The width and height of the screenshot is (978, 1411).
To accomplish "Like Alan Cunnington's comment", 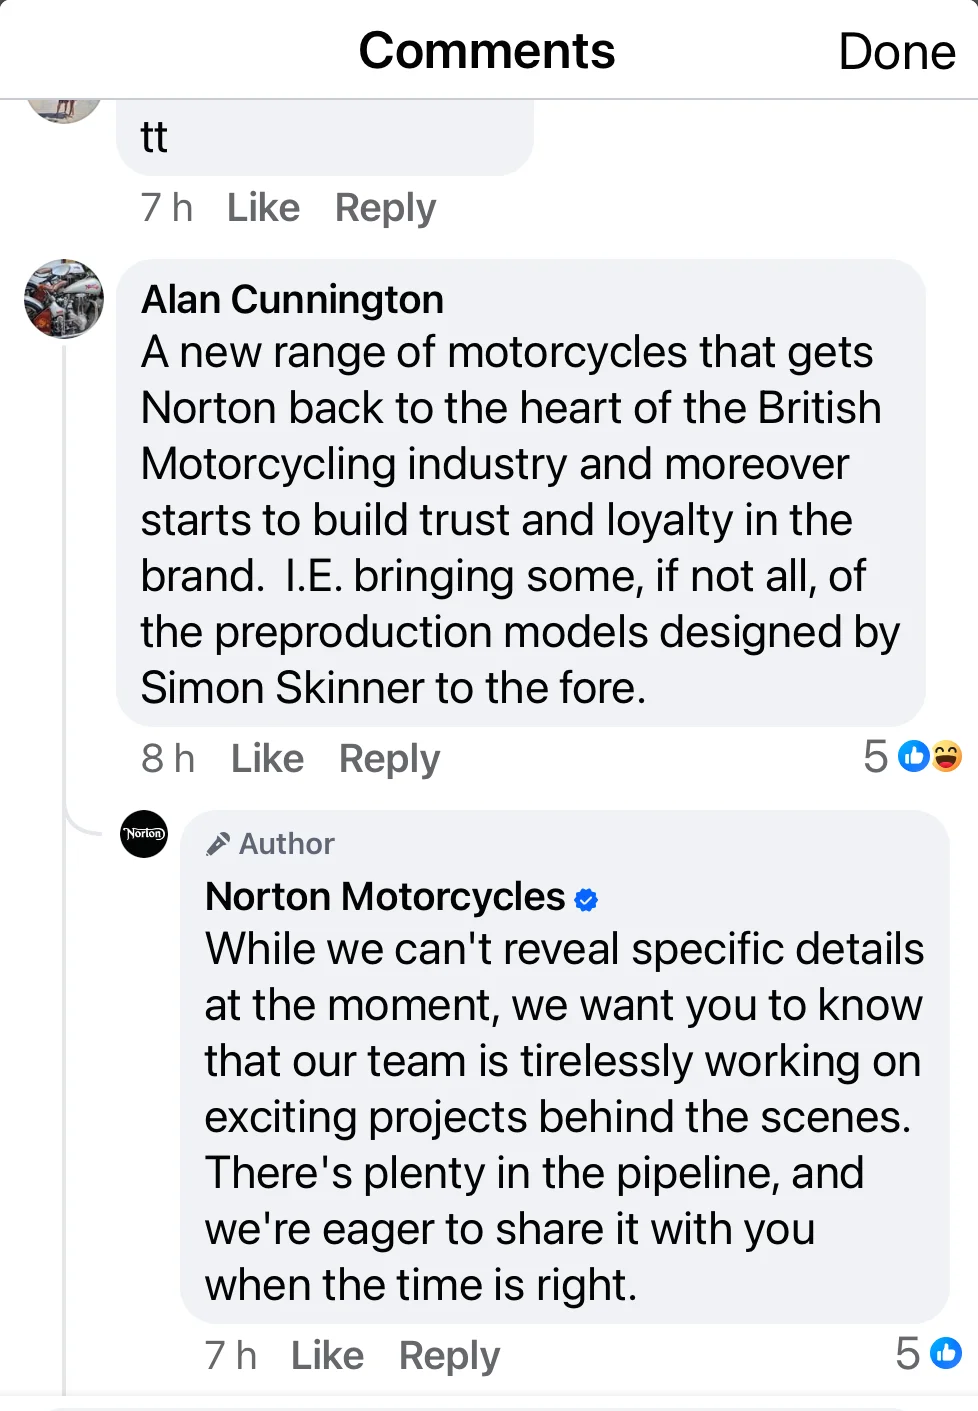I will (x=267, y=759).
